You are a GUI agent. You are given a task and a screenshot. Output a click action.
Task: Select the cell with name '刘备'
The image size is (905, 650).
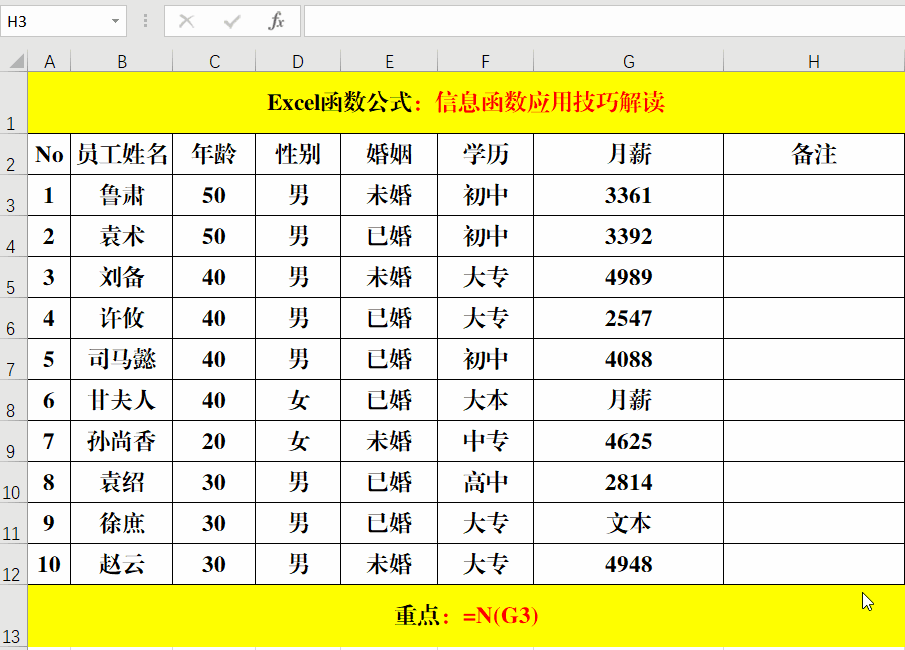122,277
